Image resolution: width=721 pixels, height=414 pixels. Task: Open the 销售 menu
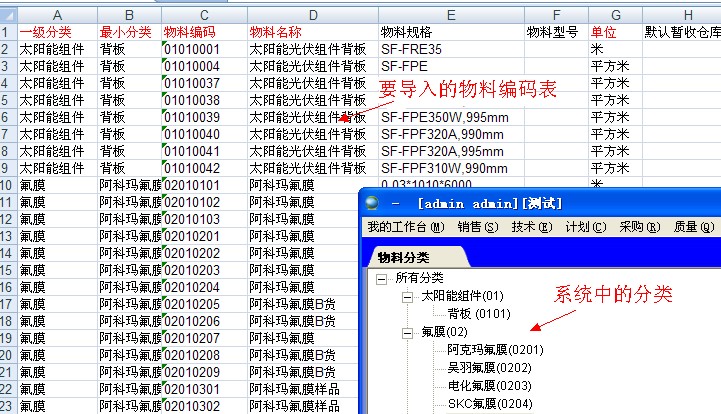pos(477,227)
